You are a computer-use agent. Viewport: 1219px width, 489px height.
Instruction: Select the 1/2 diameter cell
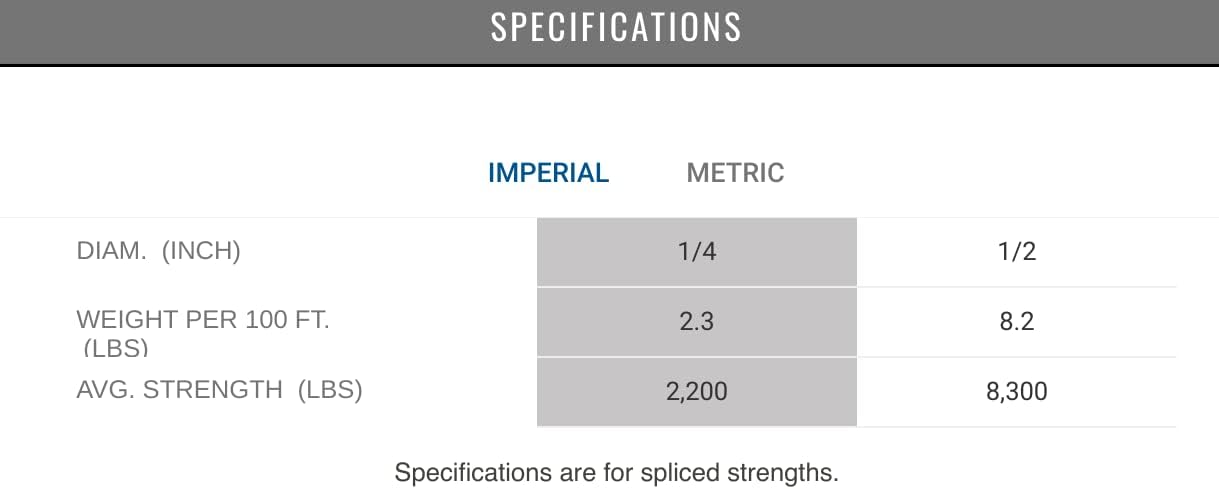point(1017,252)
